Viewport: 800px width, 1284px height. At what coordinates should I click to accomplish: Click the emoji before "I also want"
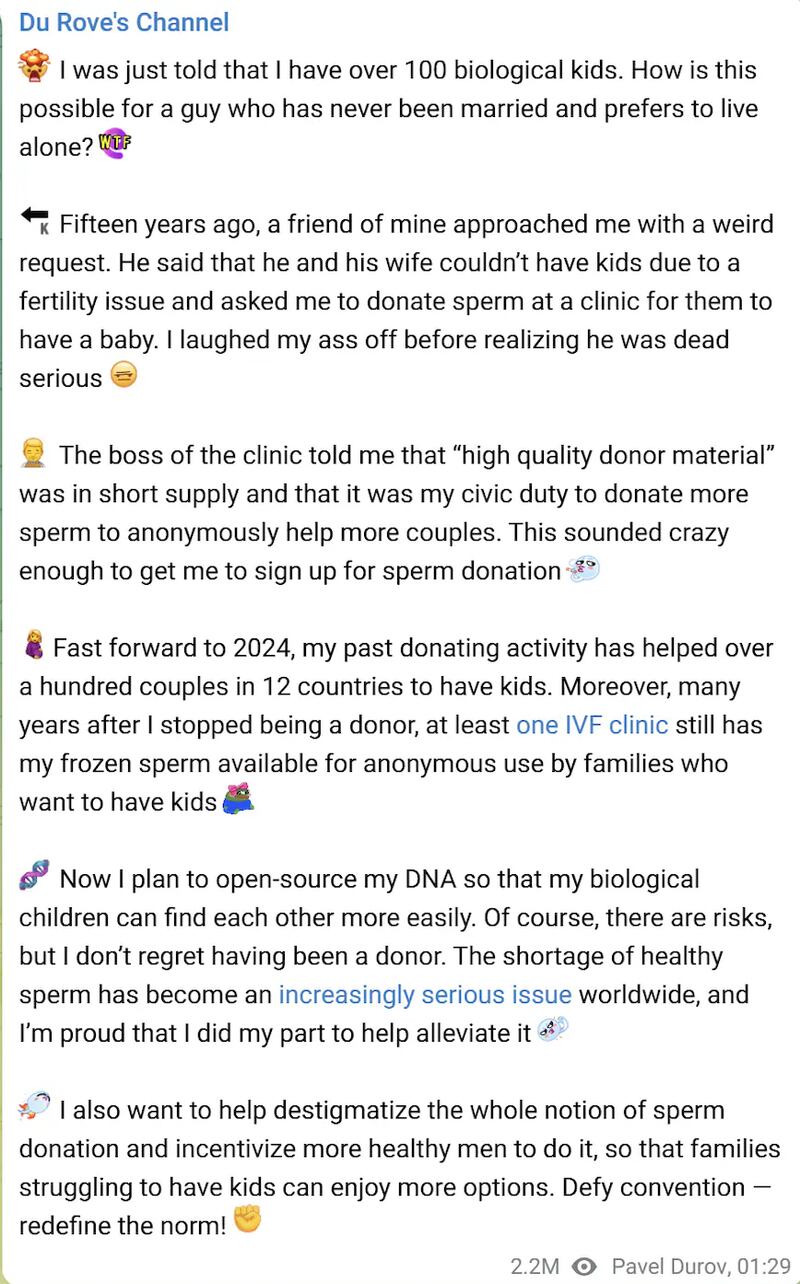[34, 1108]
